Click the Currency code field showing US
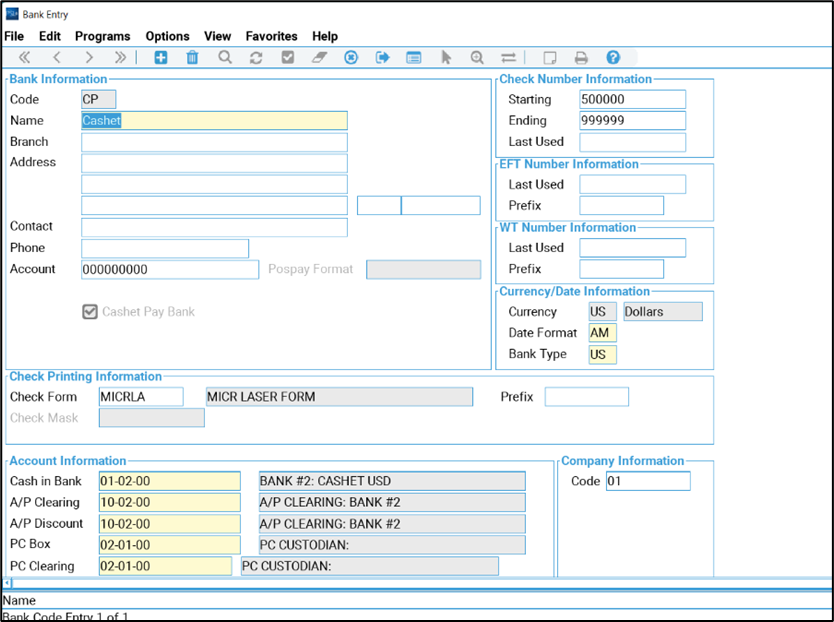834x622 pixels. tap(603, 312)
